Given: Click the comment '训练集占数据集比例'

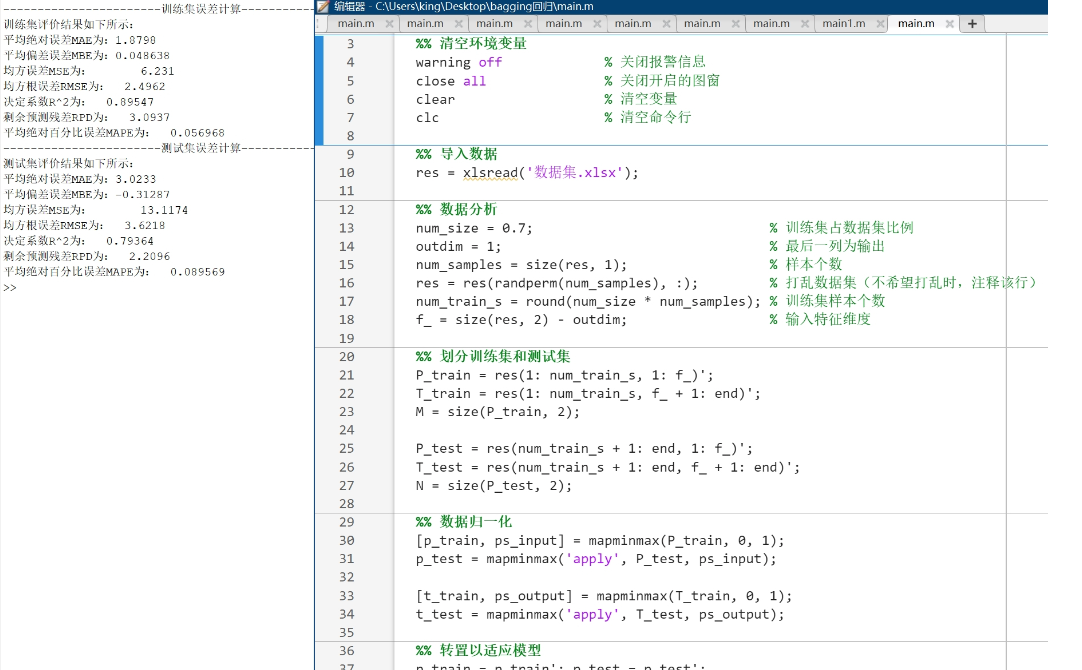Looking at the screenshot, I should tap(849, 228).
